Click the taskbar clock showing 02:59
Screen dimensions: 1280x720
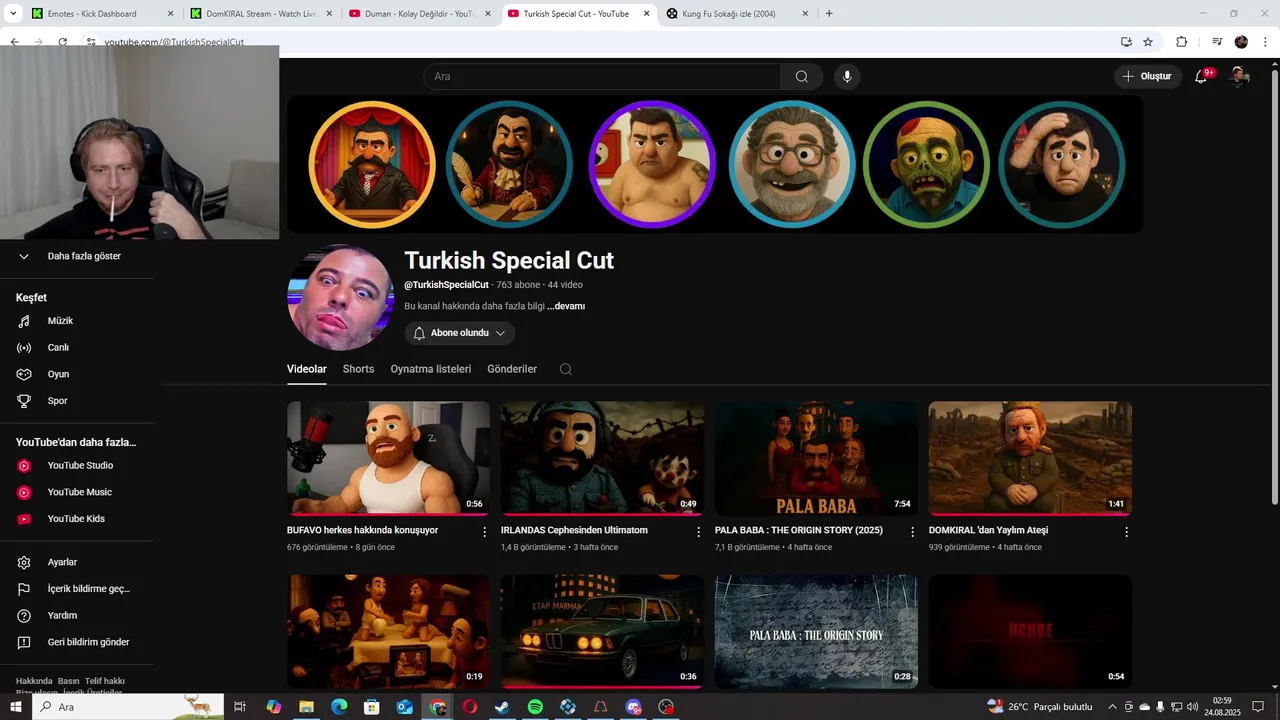point(1222,707)
